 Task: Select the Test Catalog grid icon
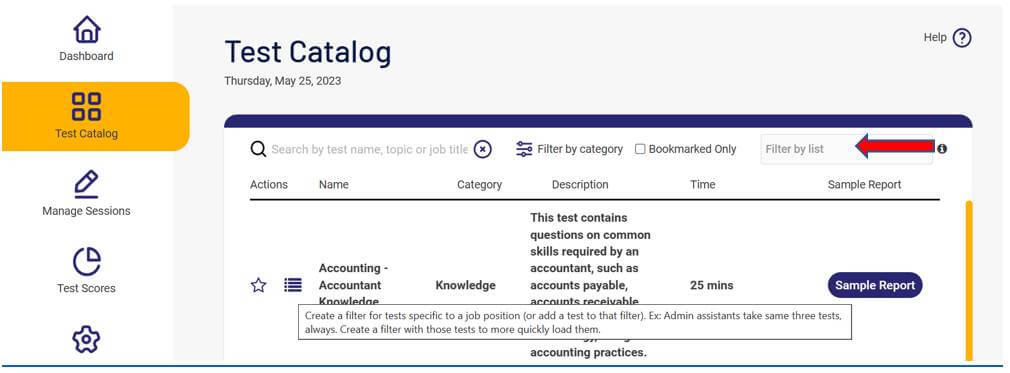tap(86, 106)
